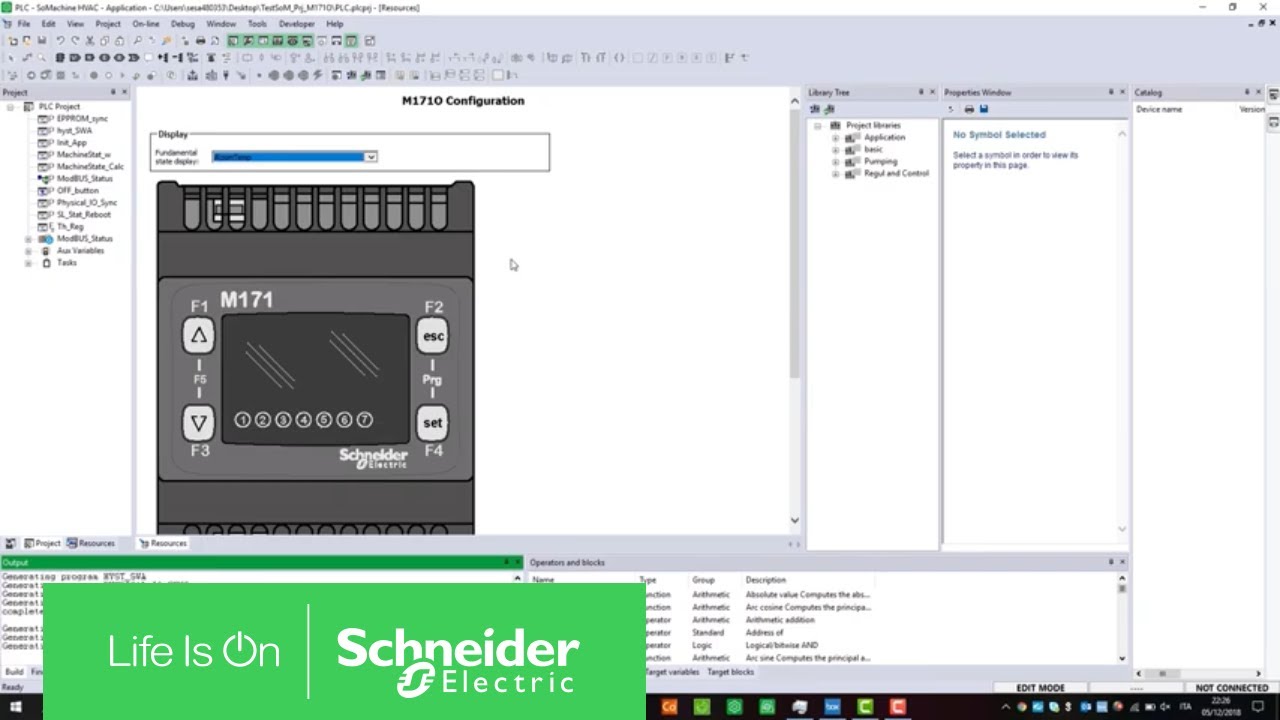1280x720 pixels.
Task: Open the Developer menu
Action: [x=296, y=24]
